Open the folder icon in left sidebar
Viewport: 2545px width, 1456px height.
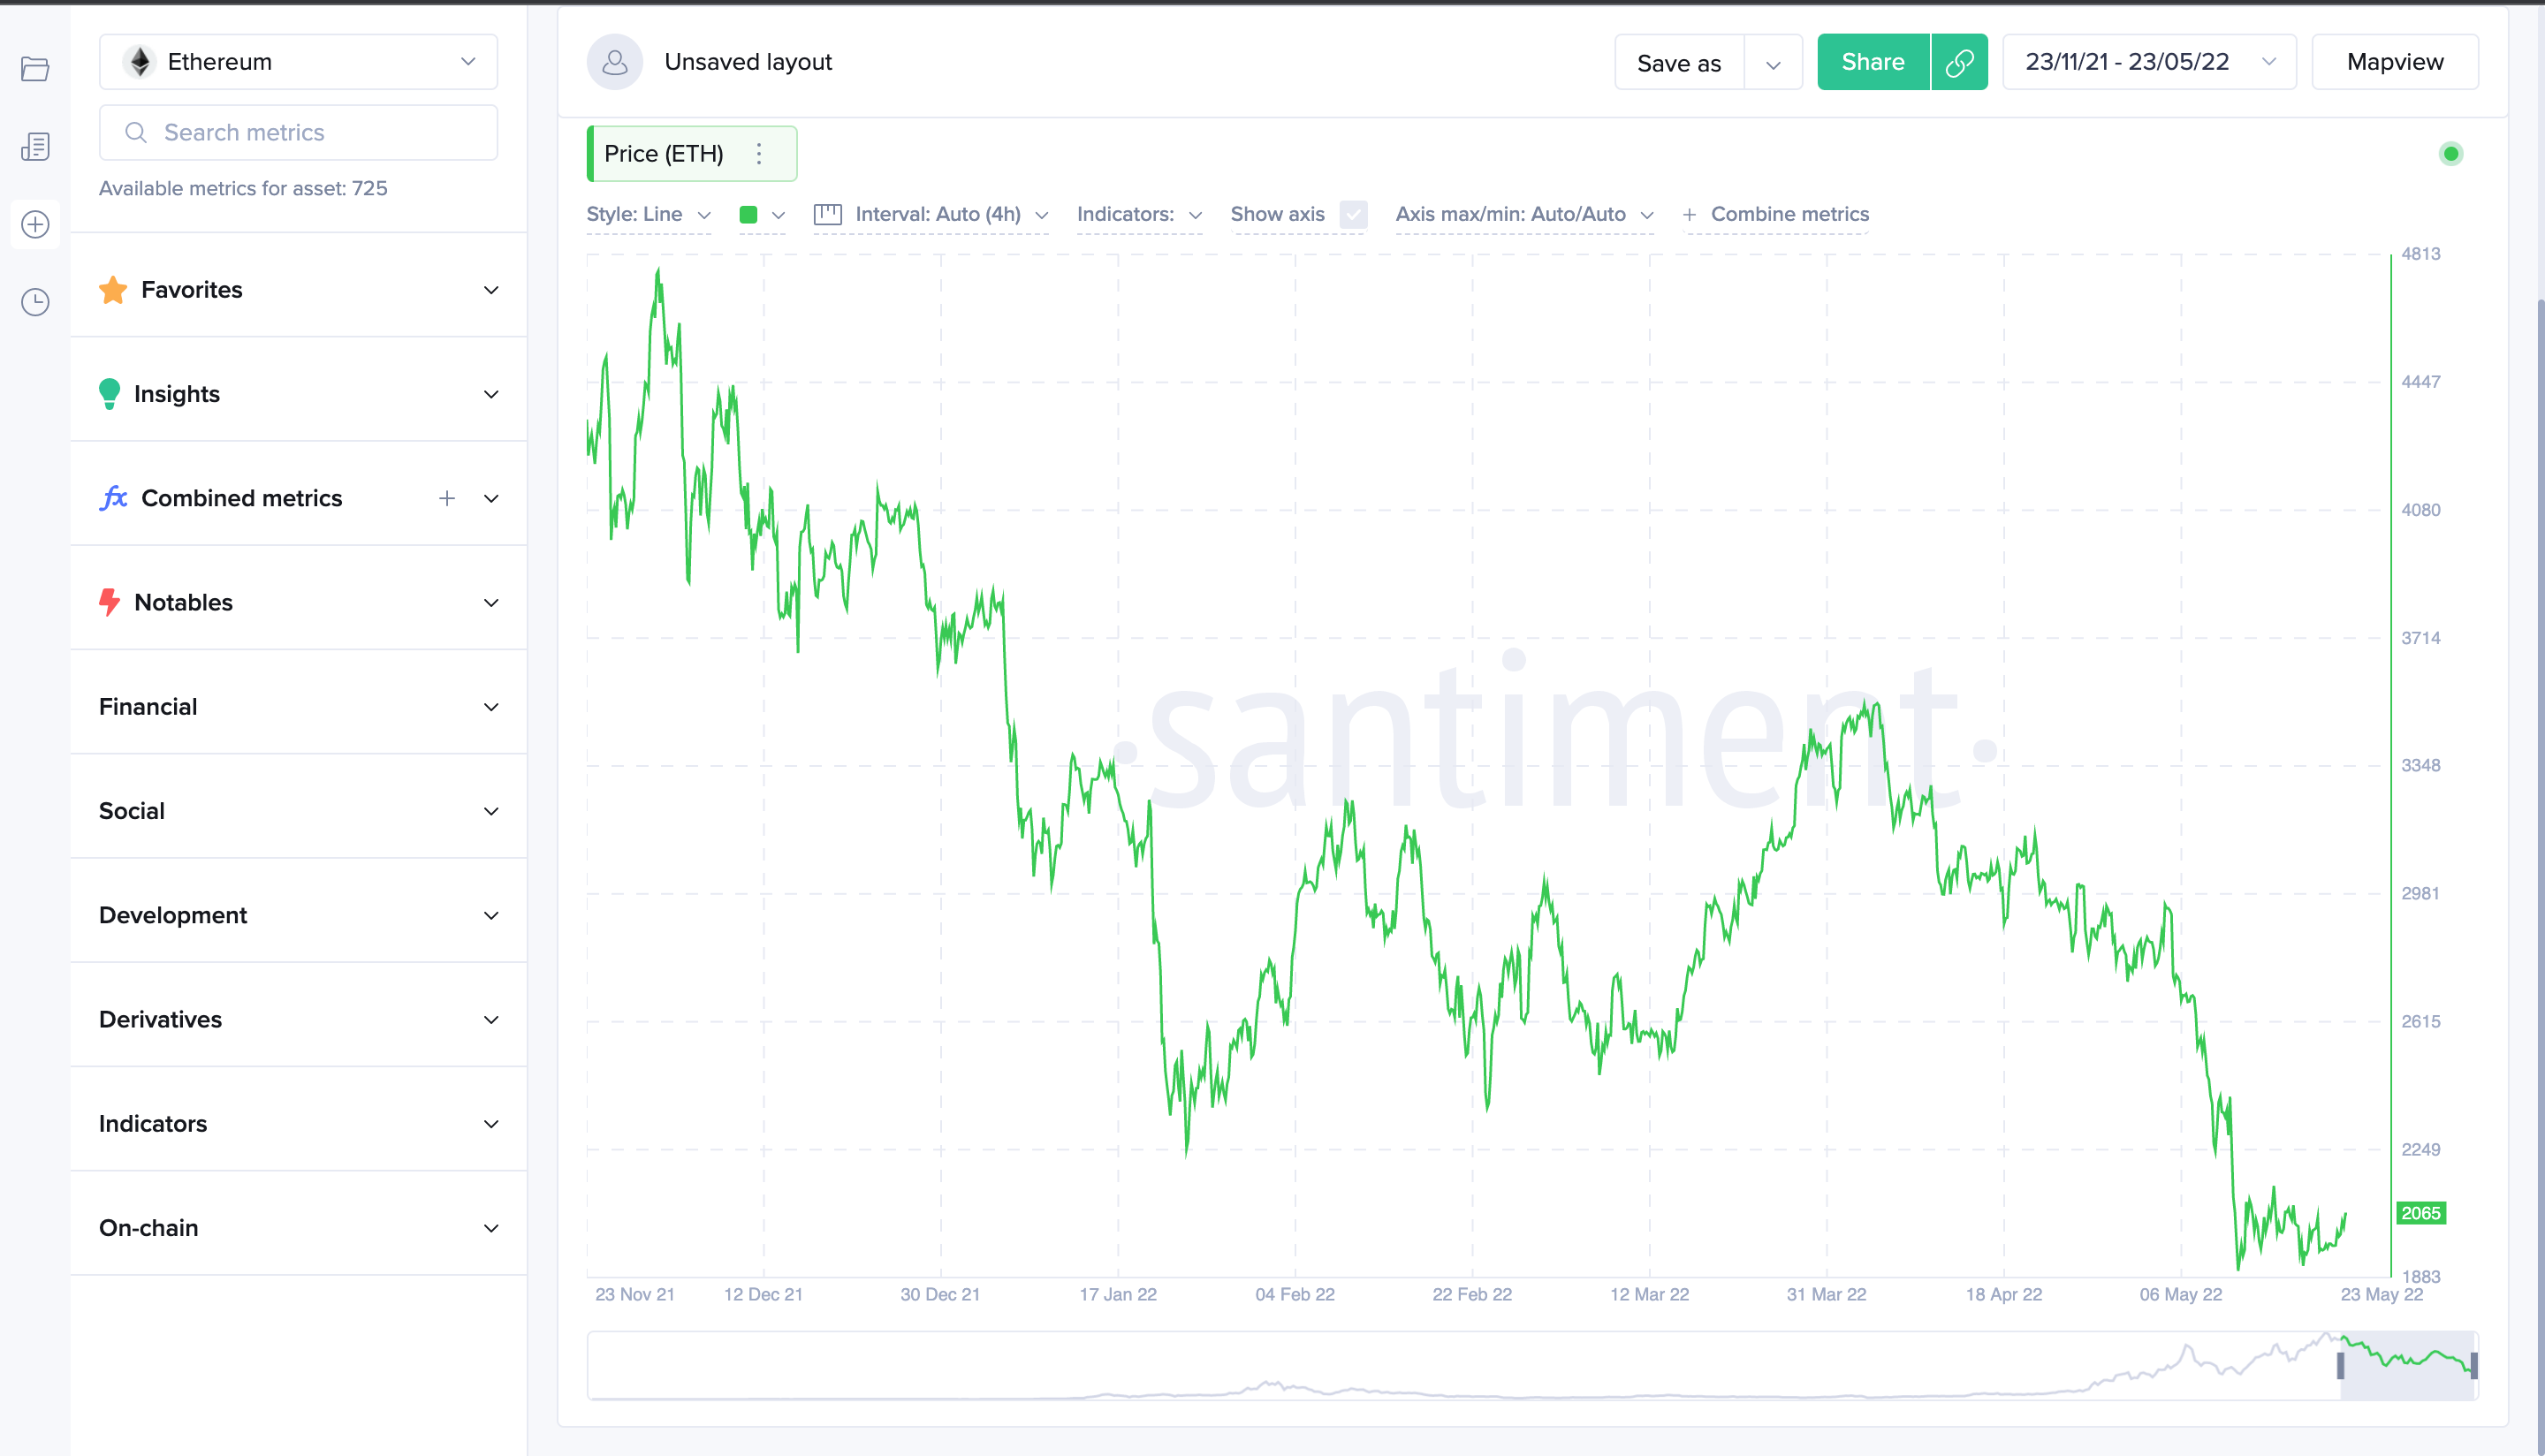point(35,69)
